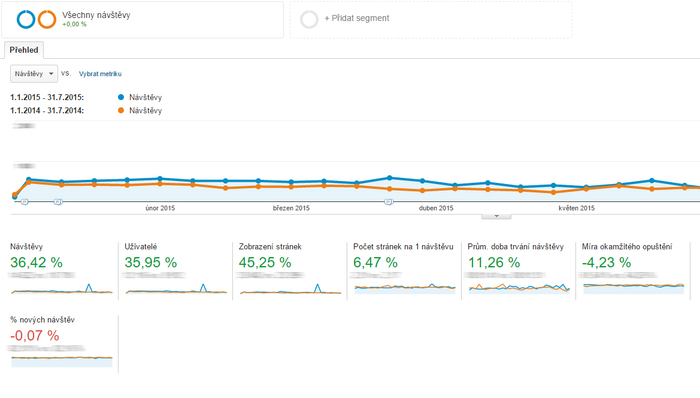Viewport: 700px width, 398px height.
Task: Click the Prům. doba trvání návštěvy sparkline
Action: point(519,289)
